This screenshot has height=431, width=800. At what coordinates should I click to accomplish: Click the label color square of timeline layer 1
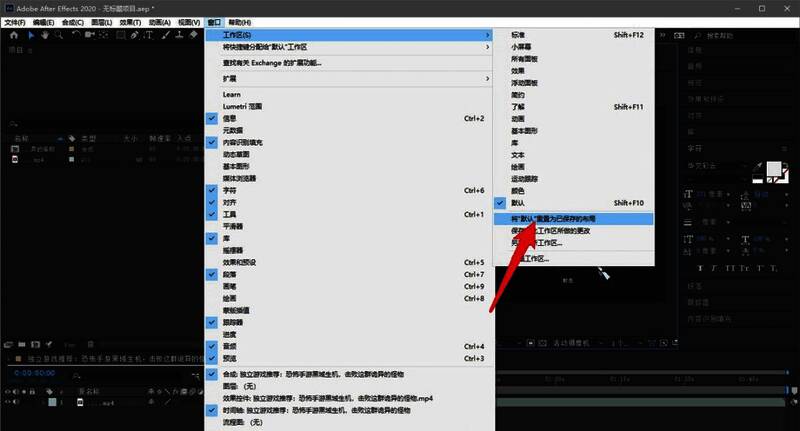pyautogui.click(x=52, y=402)
